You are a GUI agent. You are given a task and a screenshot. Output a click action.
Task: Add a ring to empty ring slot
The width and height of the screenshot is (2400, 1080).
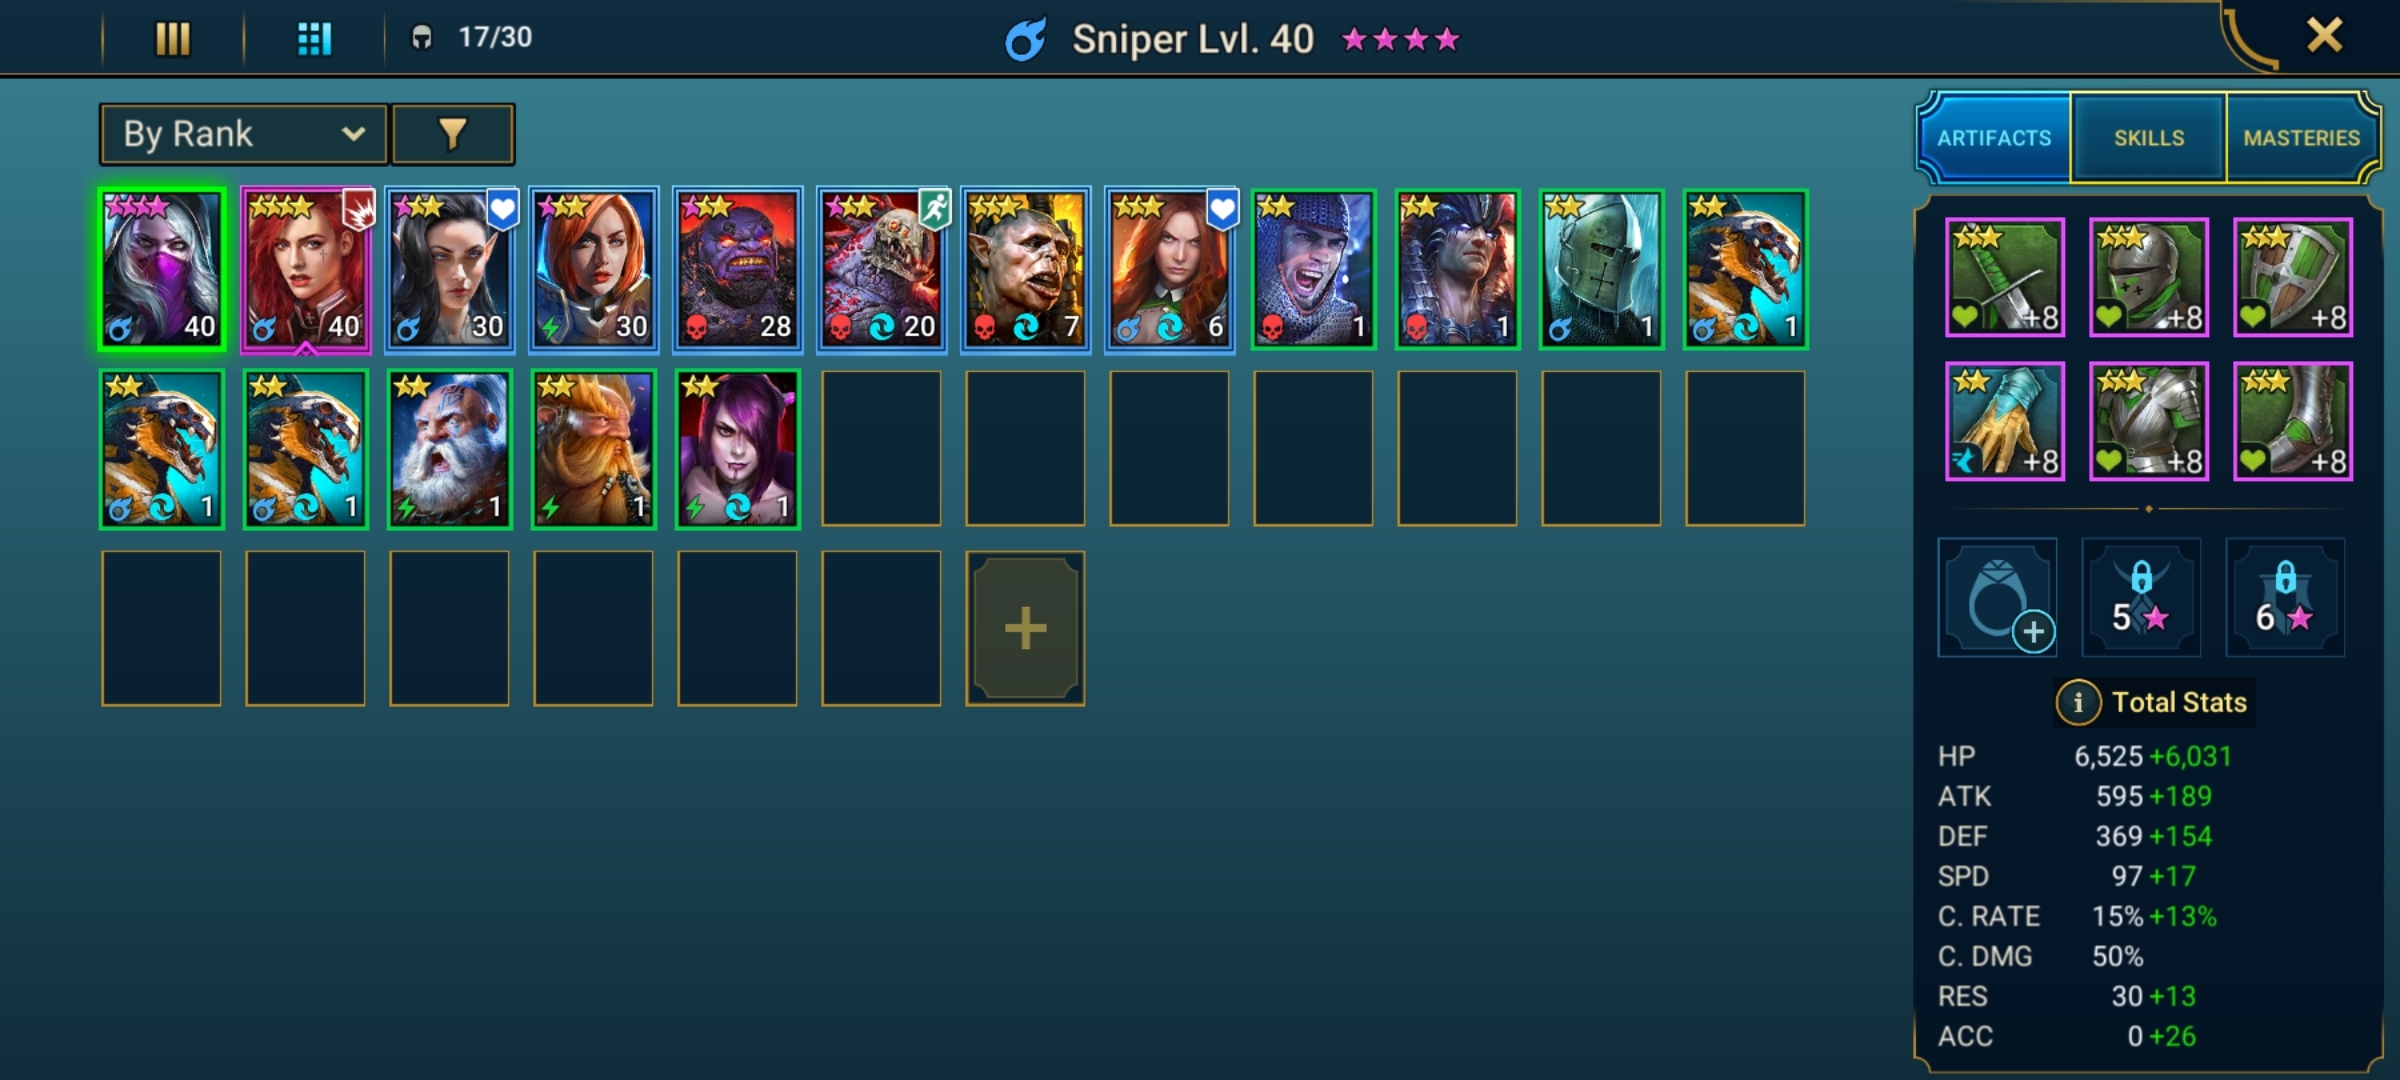coord(1998,598)
